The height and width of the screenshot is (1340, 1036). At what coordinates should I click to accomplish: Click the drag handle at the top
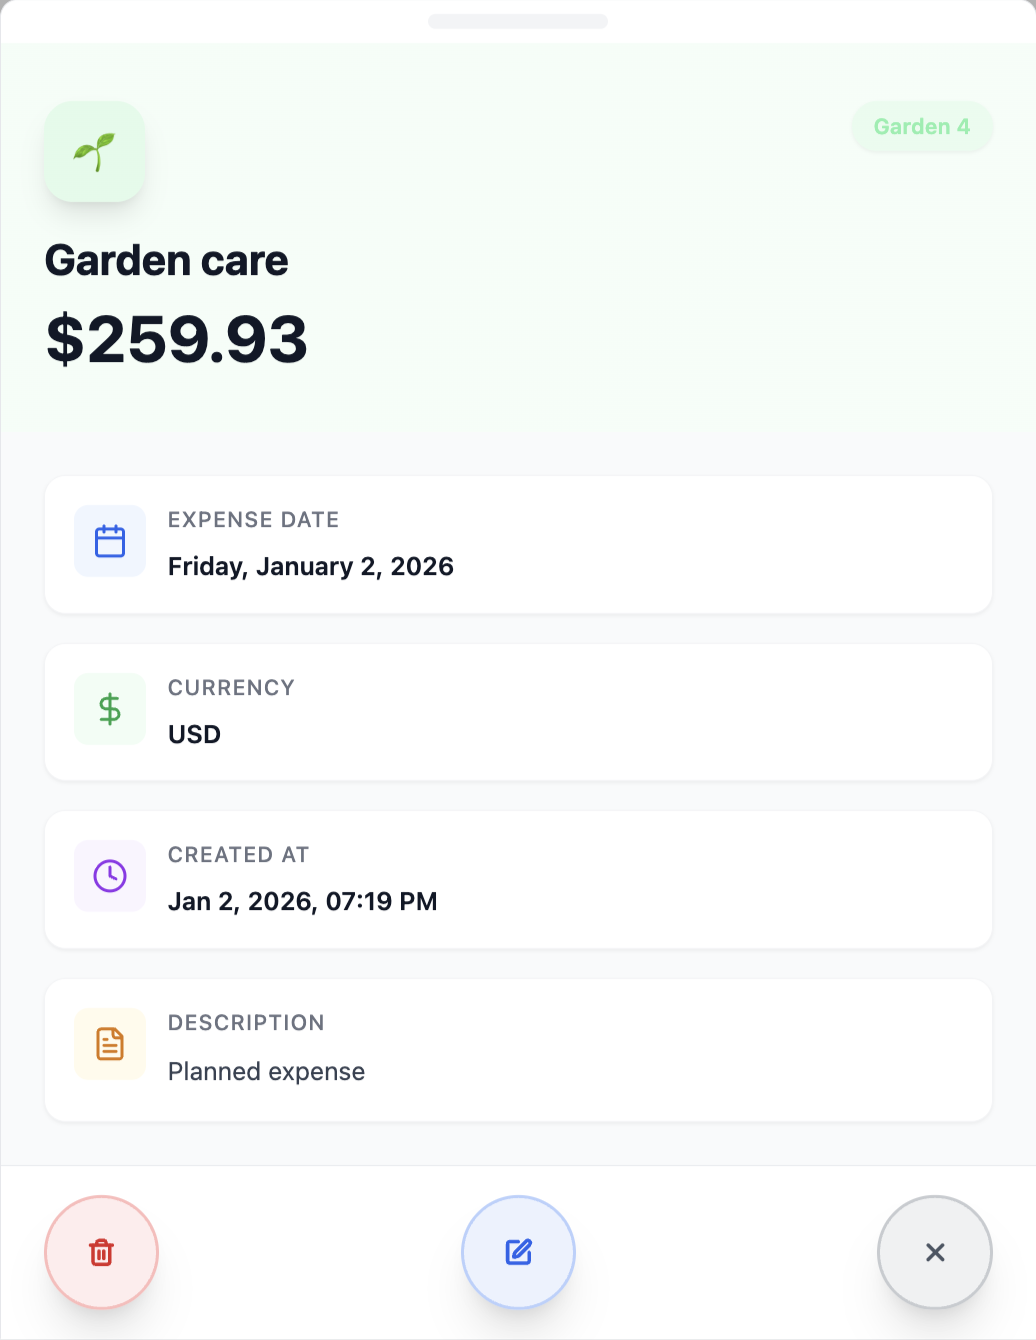click(518, 20)
